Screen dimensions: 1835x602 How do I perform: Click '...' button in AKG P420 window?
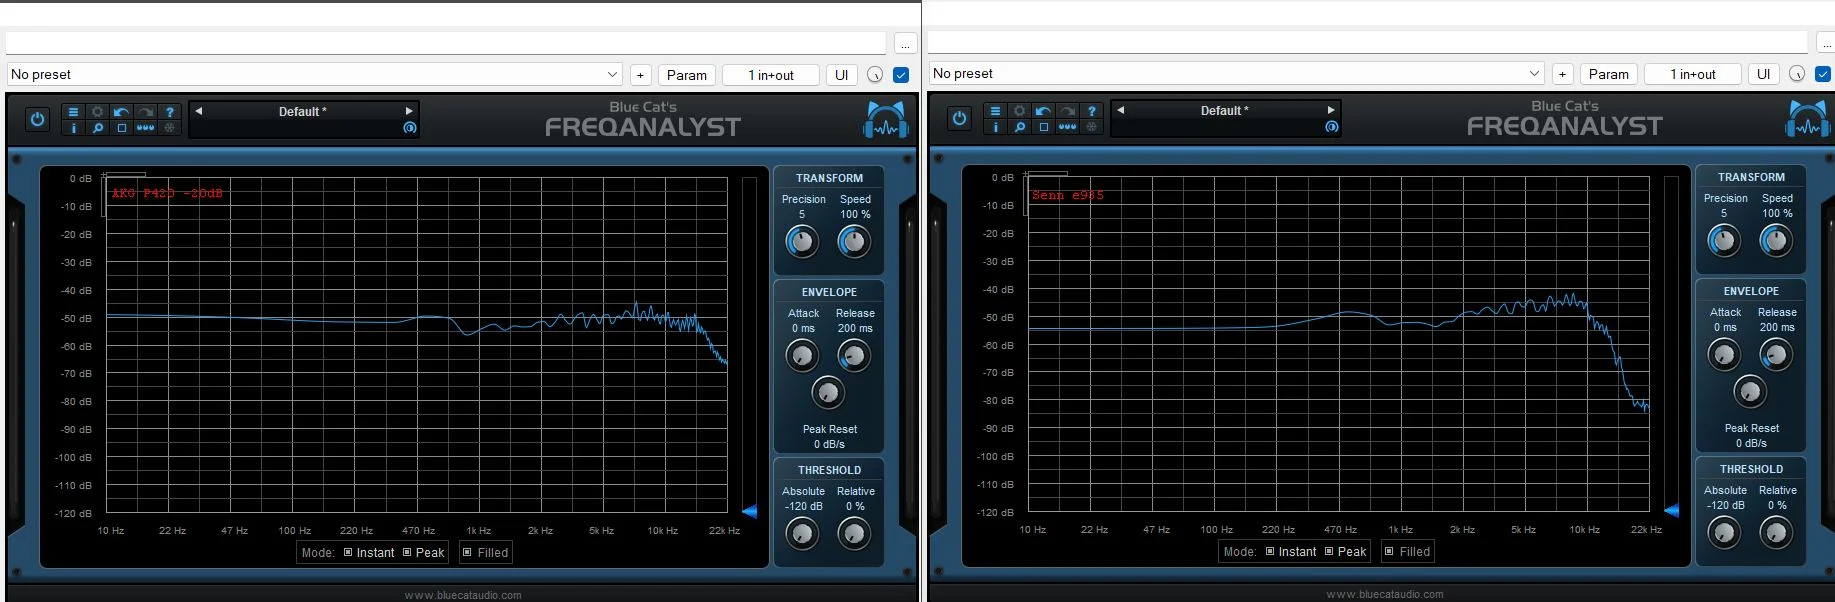[x=905, y=44]
